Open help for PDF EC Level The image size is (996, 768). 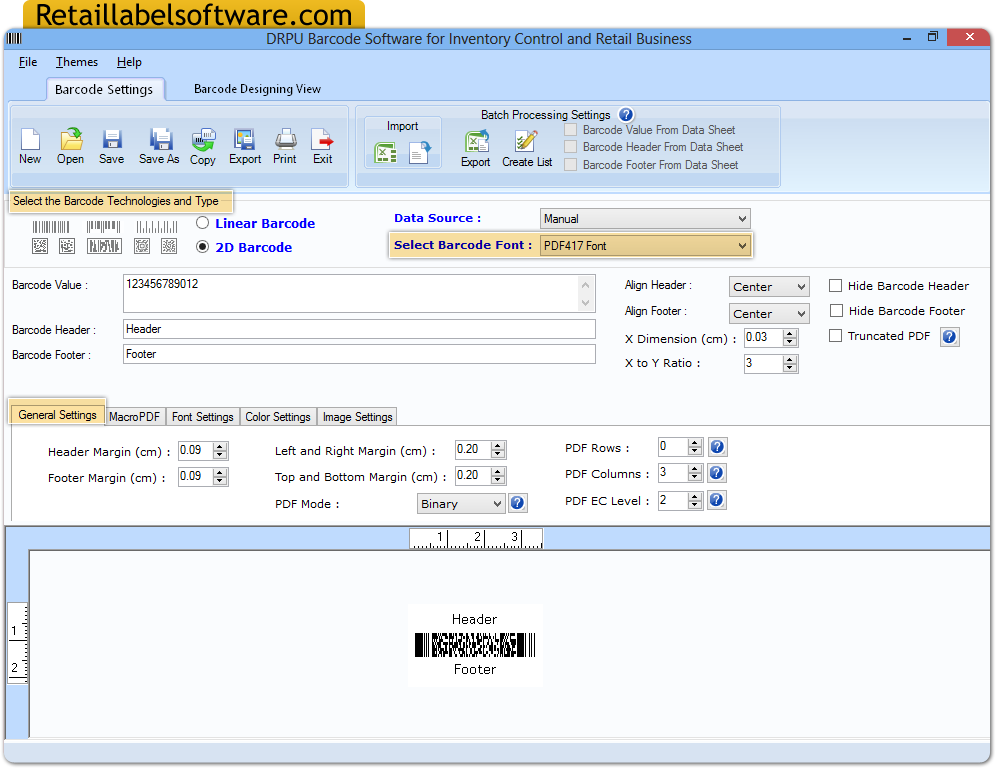(x=717, y=500)
